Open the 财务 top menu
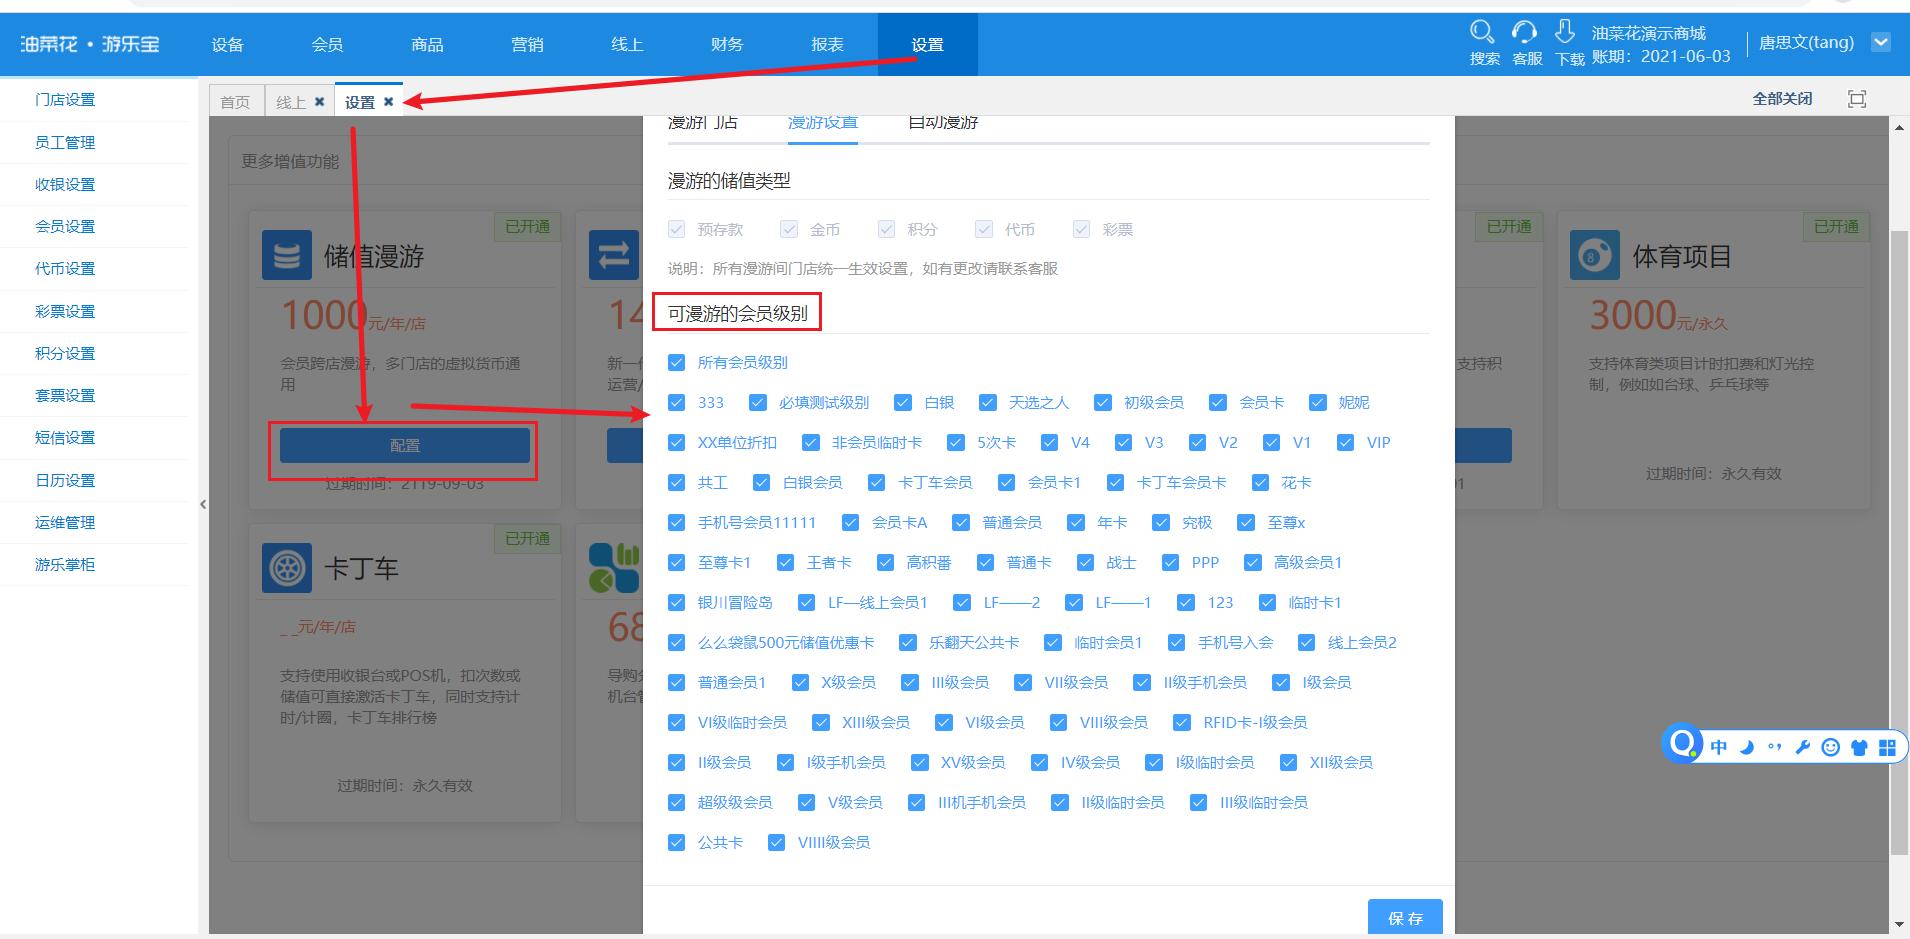 tap(728, 44)
